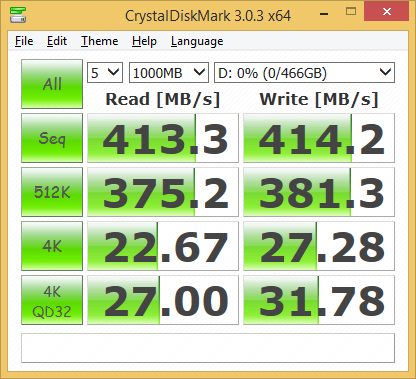Click the Seq read result 413.3
This screenshot has height=379, width=416.
163,138
